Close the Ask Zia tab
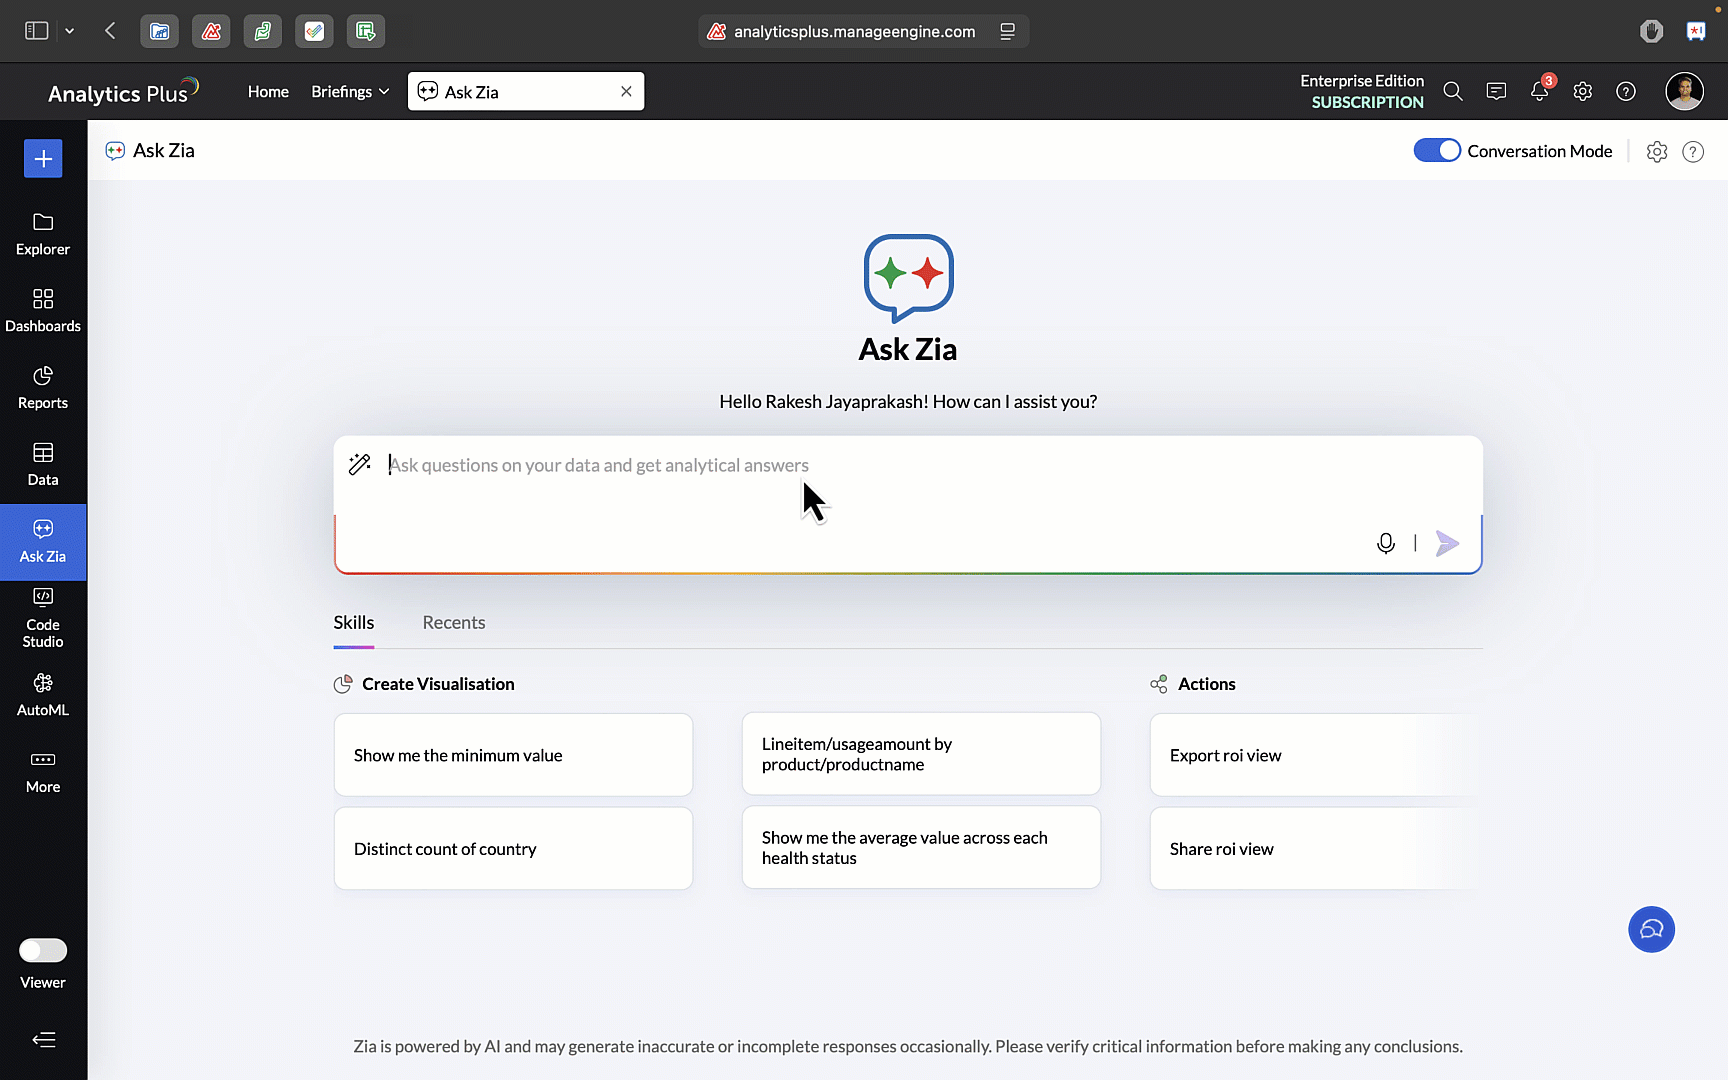 click(626, 92)
